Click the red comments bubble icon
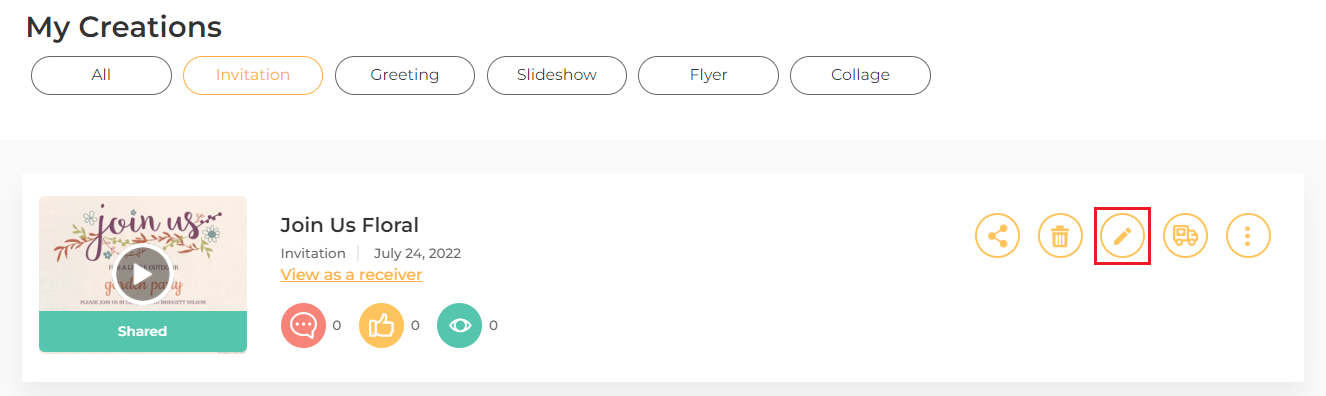The height and width of the screenshot is (396, 1326). (303, 325)
